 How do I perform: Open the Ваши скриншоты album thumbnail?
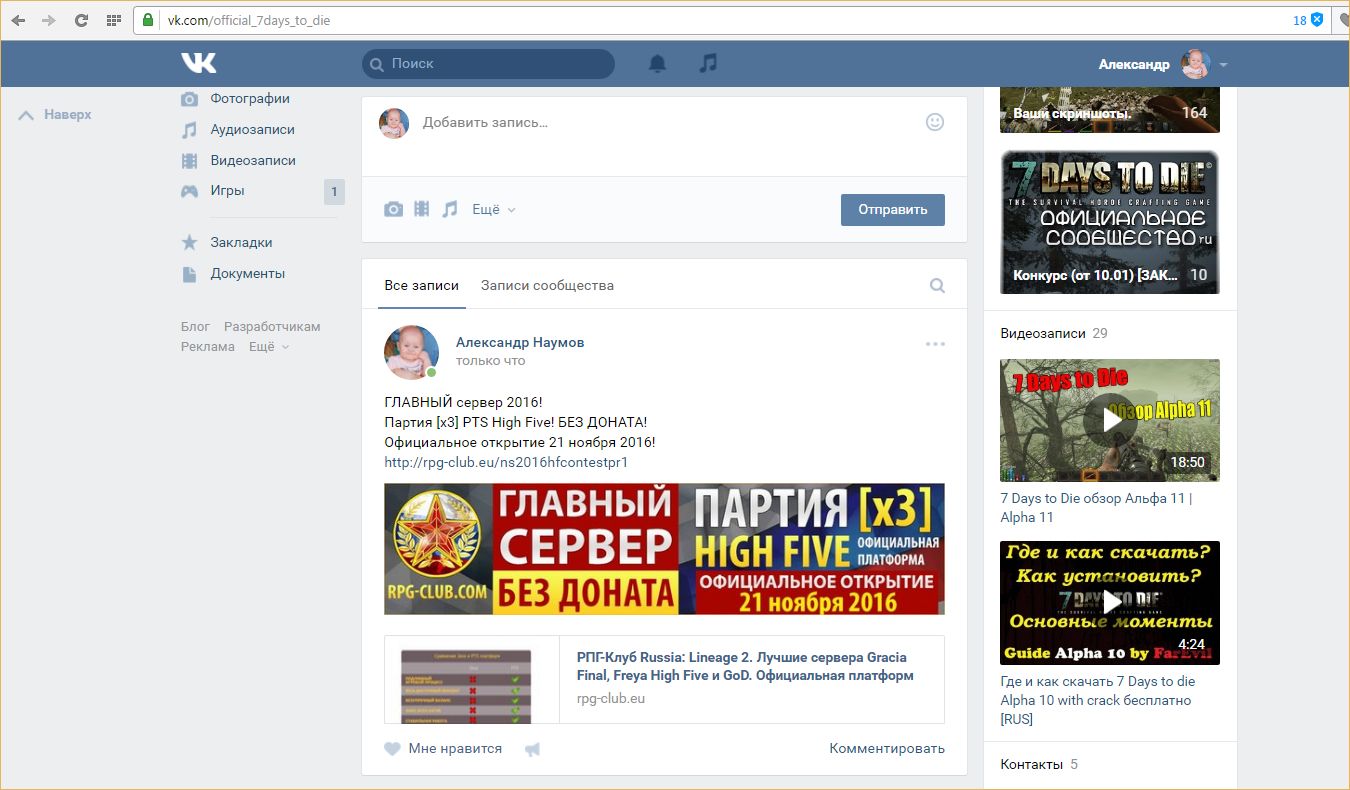pyautogui.click(x=1110, y=110)
